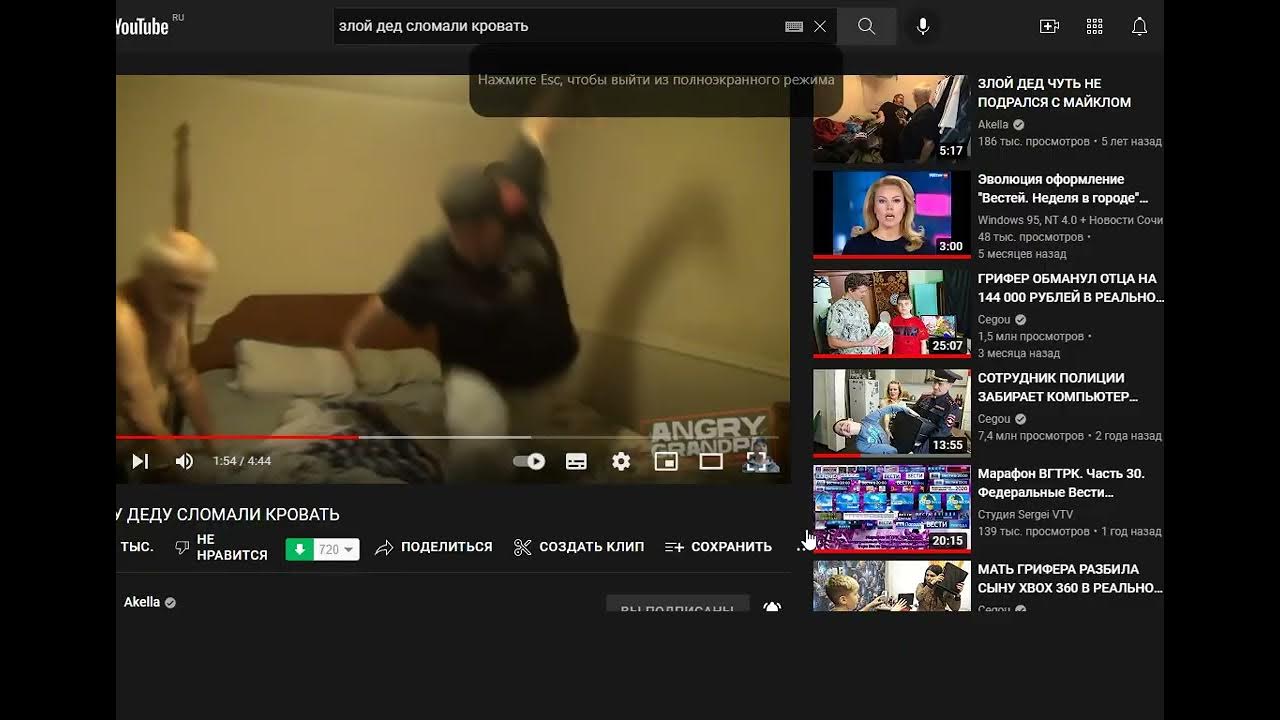Screen dimensions: 1280x720
Task: Toggle the autoplay switch
Action: coord(529,461)
